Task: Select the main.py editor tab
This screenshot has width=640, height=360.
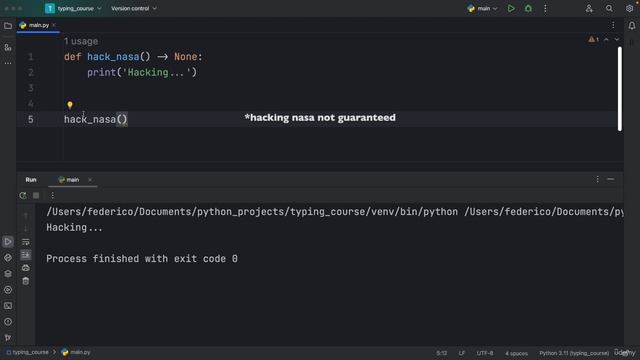Action: tap(38, 25)
